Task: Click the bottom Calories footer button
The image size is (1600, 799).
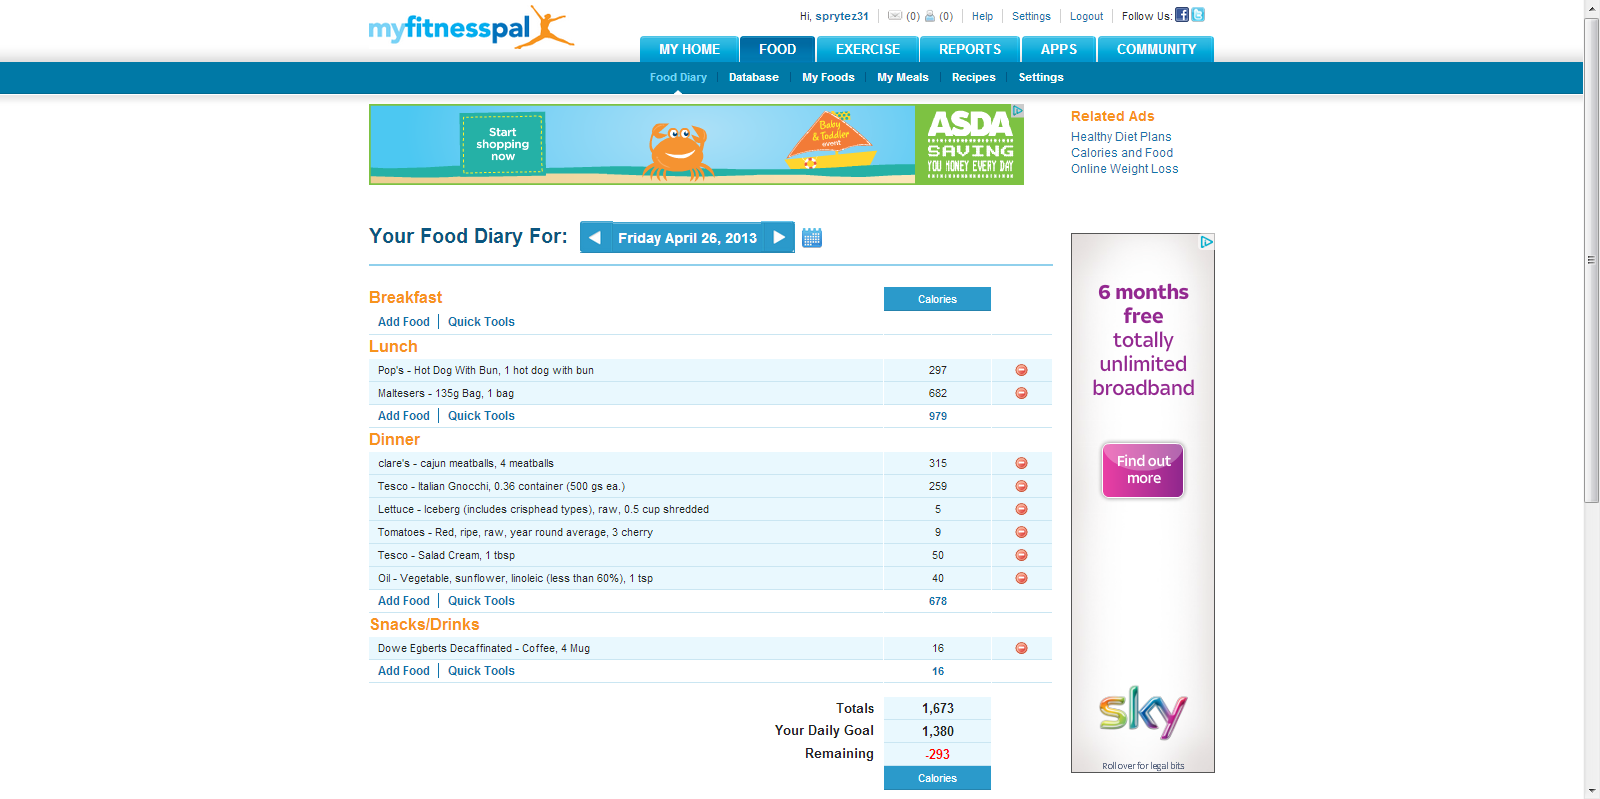Action: [937, 778]
